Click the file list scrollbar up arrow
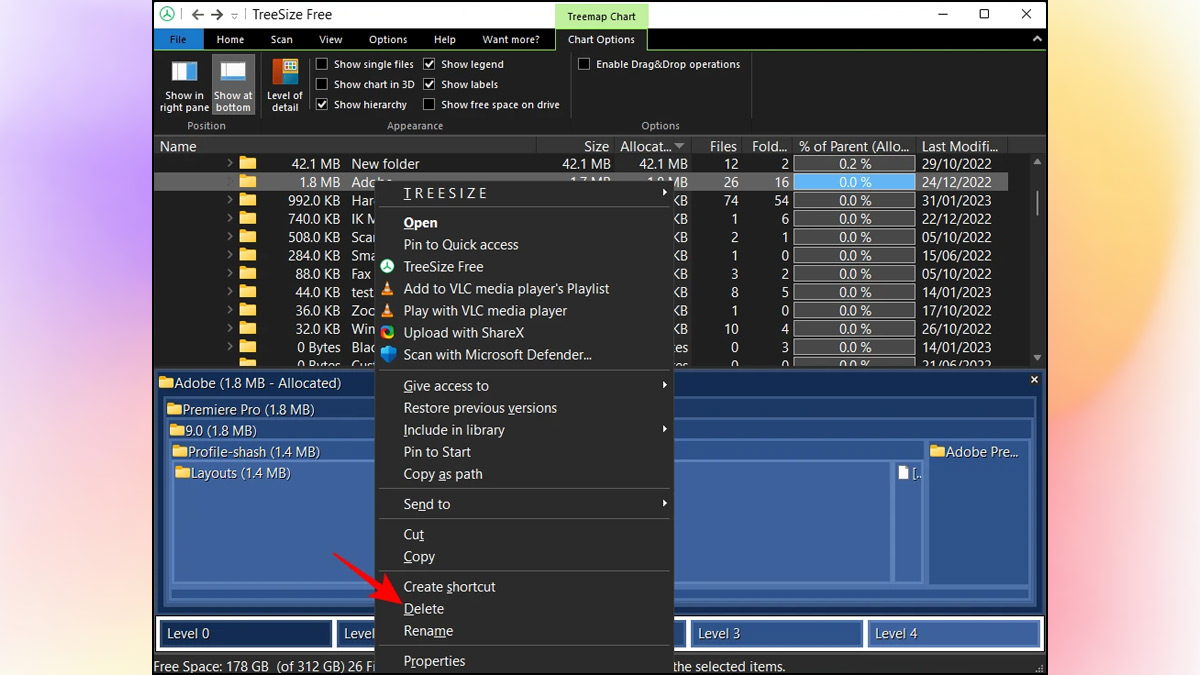The height and width of the screenshot is (675, 1200). click(x=1037, y=162)
